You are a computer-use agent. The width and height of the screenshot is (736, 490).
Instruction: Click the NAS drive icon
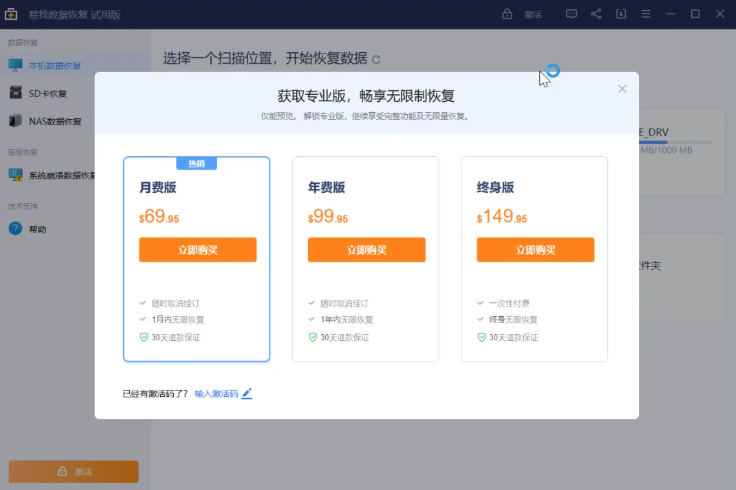(15, 121)
